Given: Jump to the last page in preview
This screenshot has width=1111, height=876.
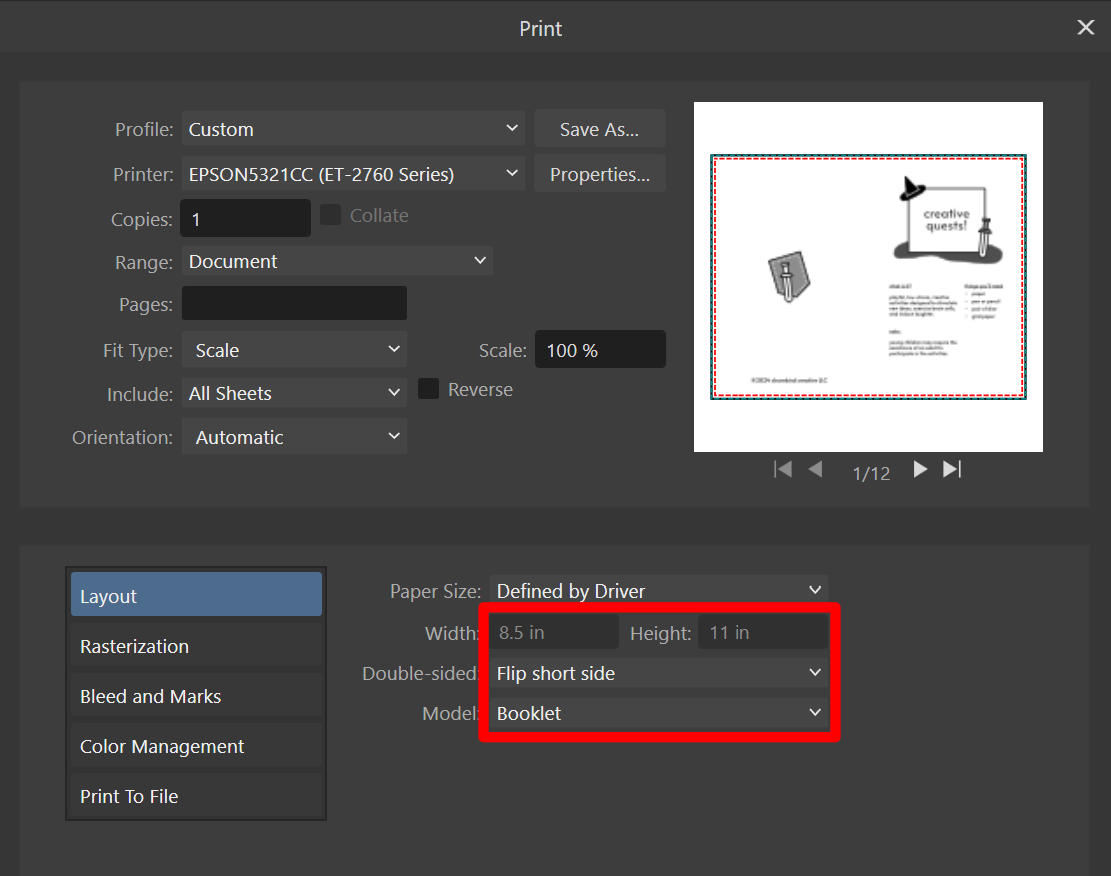Looking at the screenshot, I should tap(951, 469).
